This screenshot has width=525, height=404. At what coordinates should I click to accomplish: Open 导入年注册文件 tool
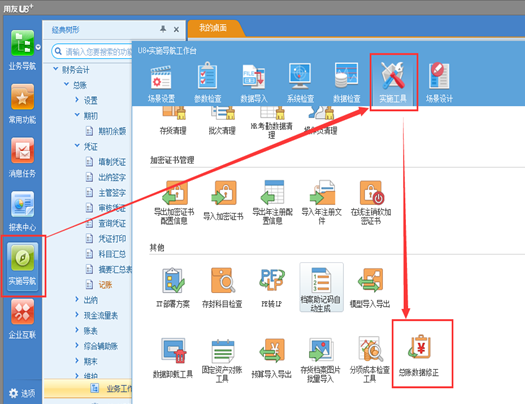click(321, 203)
